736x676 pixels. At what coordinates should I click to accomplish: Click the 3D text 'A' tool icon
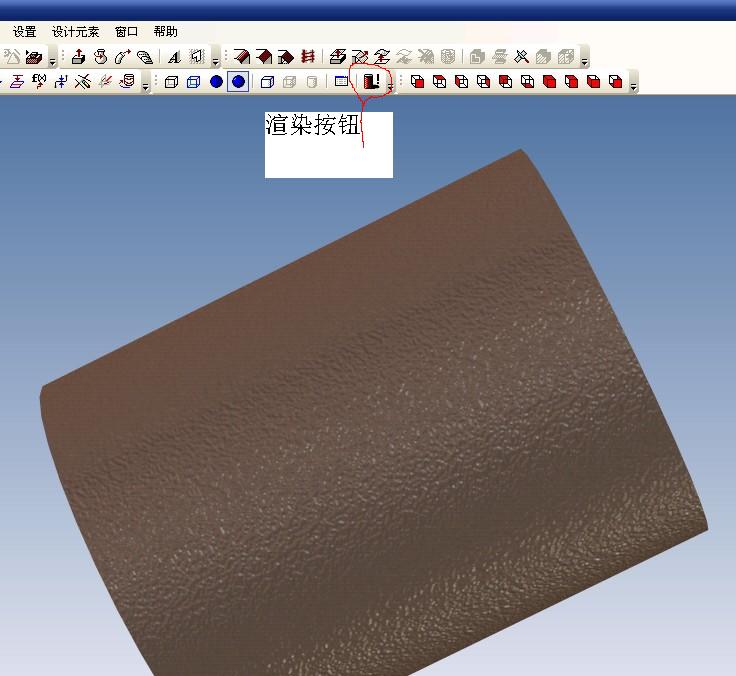[x=174, y=57]
